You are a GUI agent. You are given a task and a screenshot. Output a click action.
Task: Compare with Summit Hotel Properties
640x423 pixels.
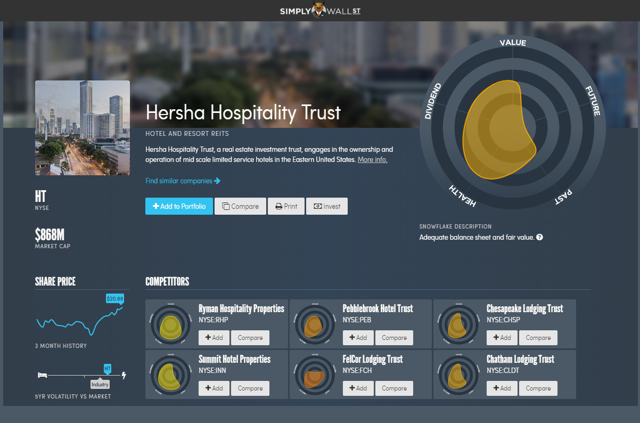tap(250, 388)
